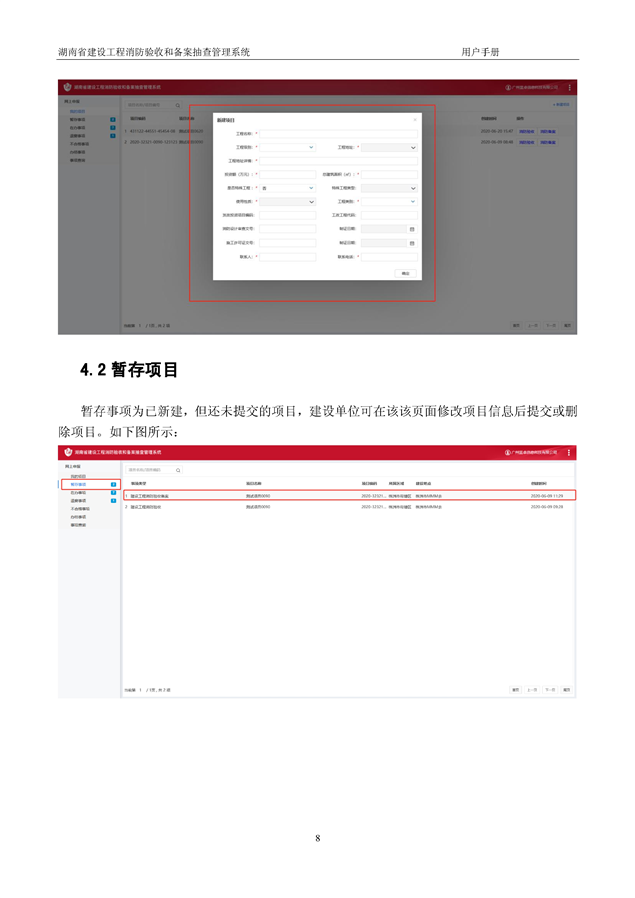The width and height of the screenshot is (635, 898).
Task: Click the 工程名称 input field in the dialog
Action: click(338, 133)
